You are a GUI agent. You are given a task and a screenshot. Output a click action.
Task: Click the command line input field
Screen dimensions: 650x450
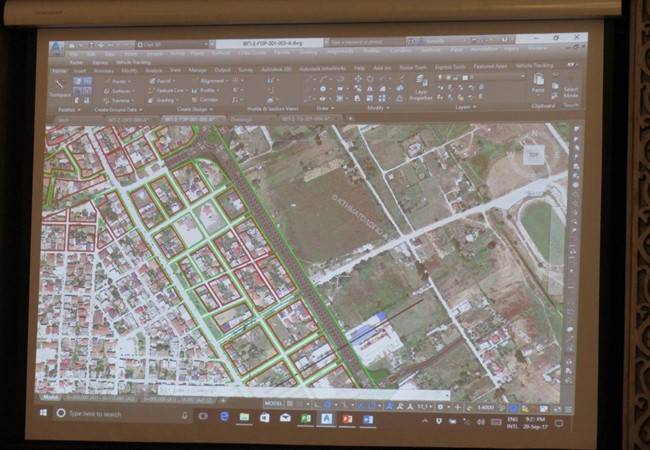pos(303,392)
